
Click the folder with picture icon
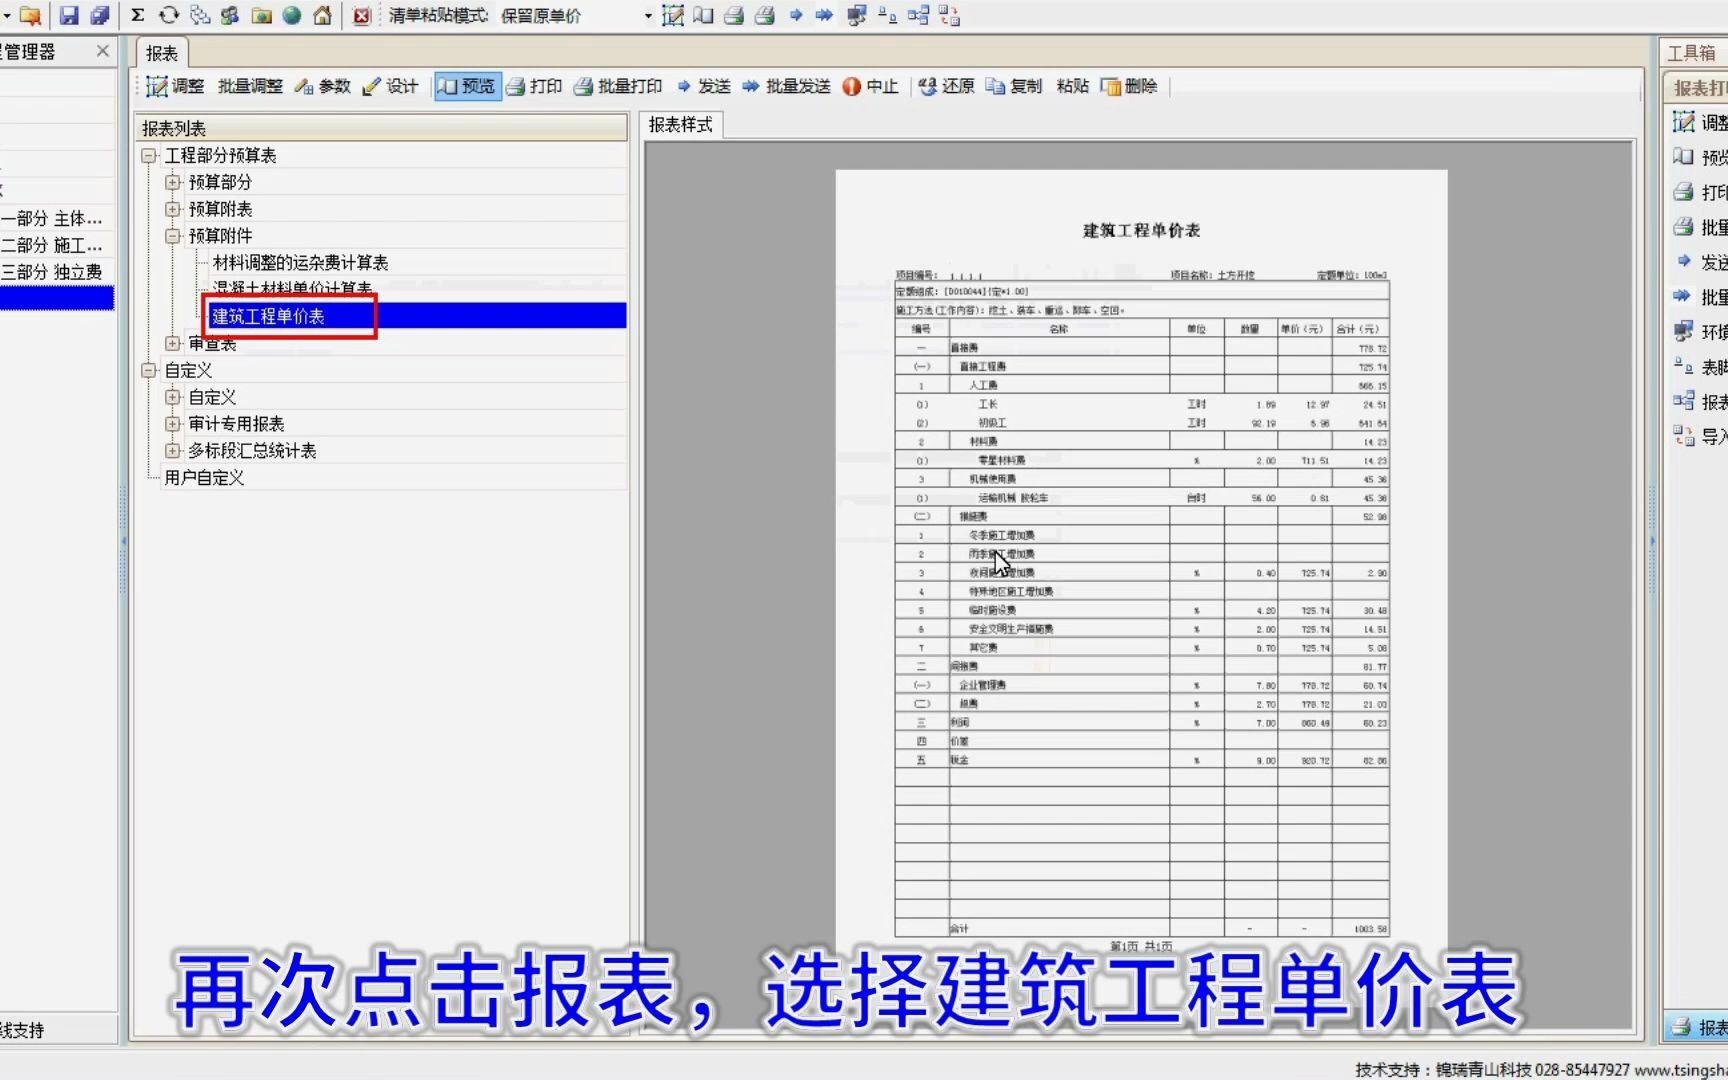click(x=262, y=15)
